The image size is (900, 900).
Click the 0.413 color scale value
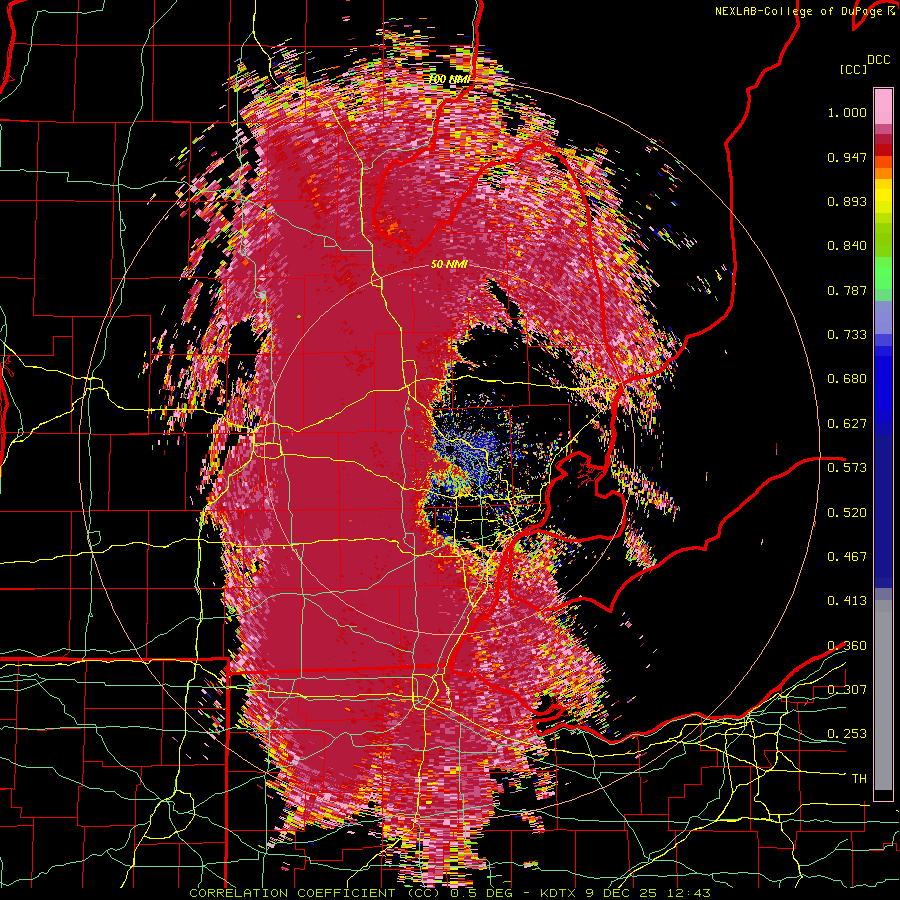847,601
